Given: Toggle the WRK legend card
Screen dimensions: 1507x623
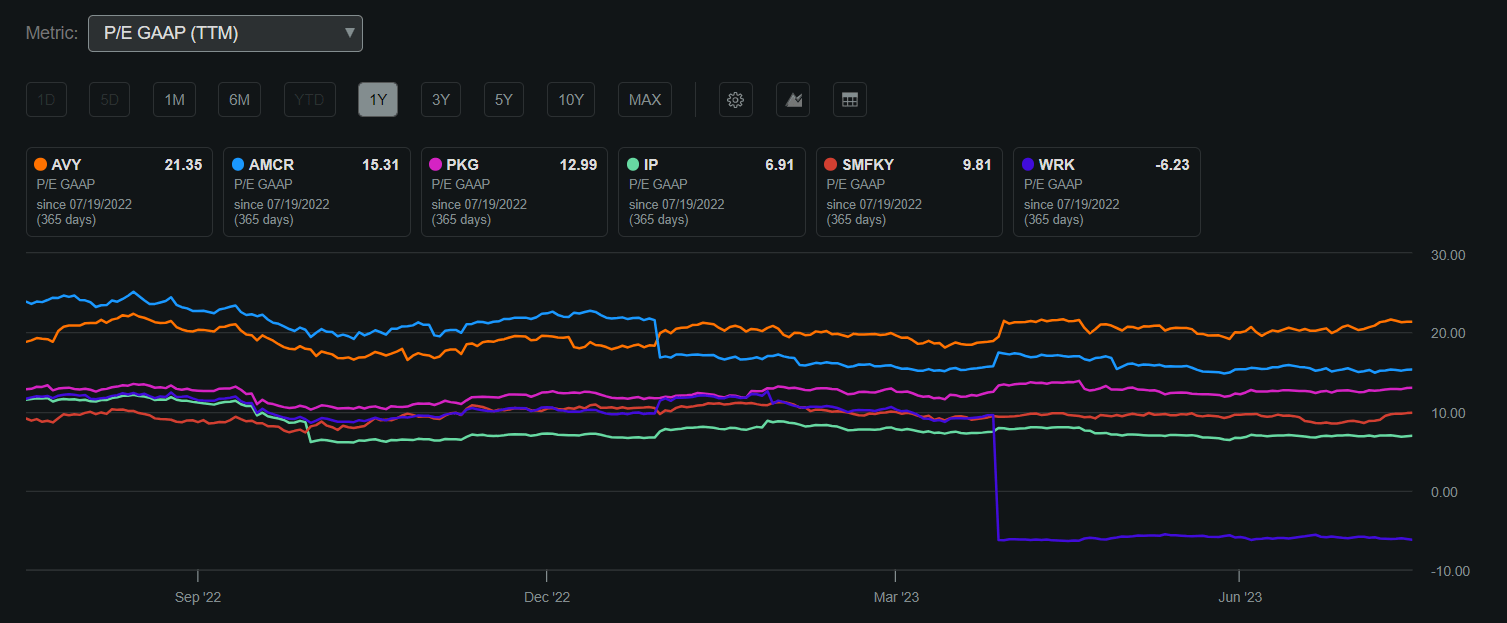Looking at the screenshot, I should [x=1106, y=192].
